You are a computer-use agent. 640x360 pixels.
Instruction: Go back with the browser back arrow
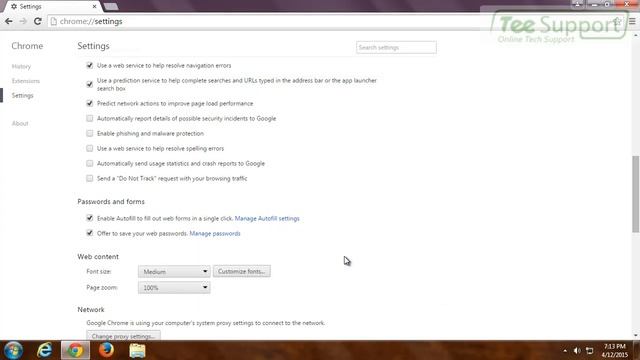tap(9, 21)
